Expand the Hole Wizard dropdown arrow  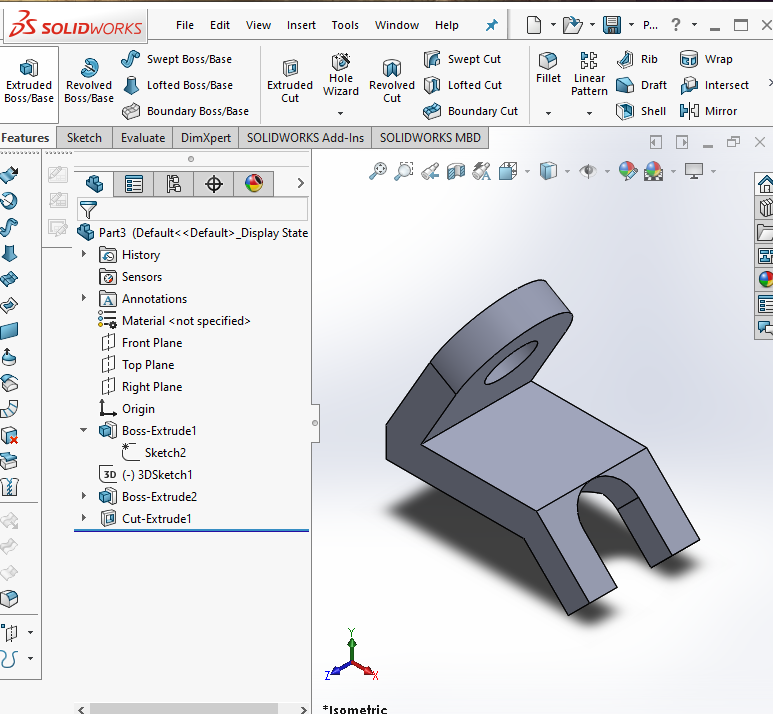click(x=341, y=113)
